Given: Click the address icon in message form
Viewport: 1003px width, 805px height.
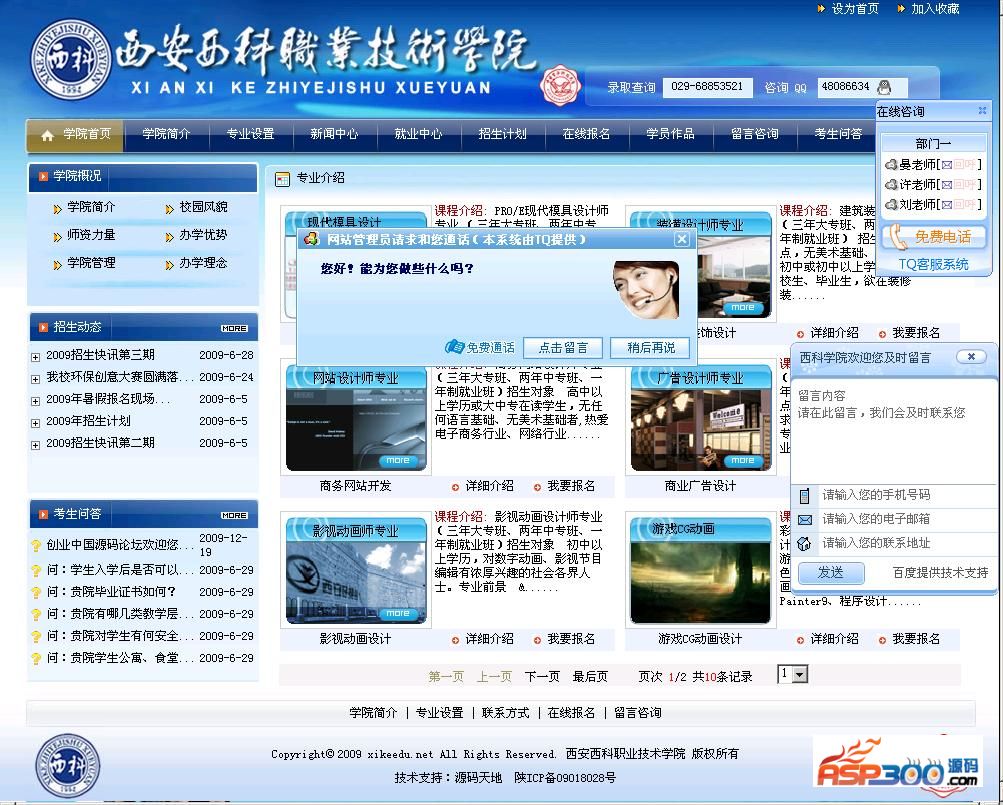Looking at the screenshot, I should pyautogui.click(x=805, y=544).
